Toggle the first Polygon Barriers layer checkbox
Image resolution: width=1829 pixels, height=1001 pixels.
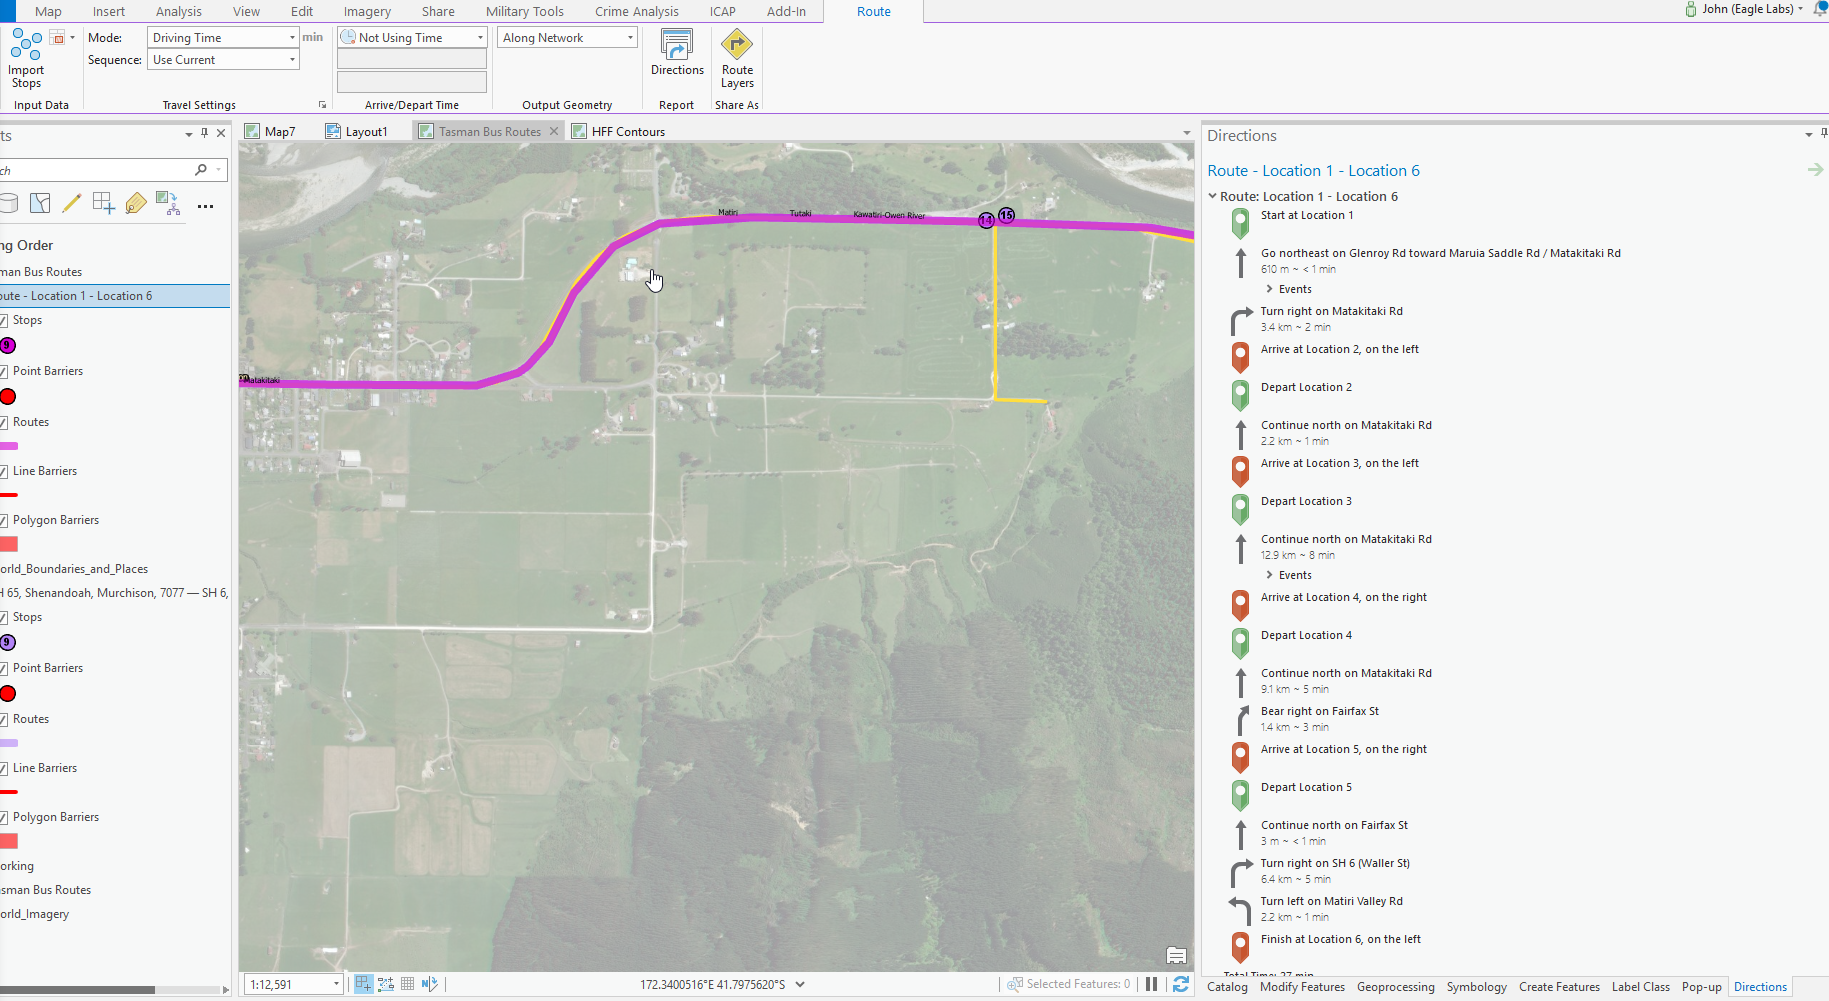(3, 521)
